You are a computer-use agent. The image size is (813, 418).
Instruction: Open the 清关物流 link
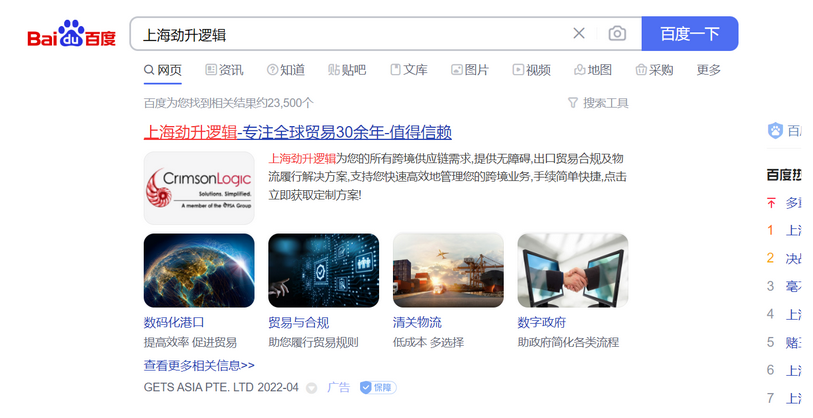(417, 323)
